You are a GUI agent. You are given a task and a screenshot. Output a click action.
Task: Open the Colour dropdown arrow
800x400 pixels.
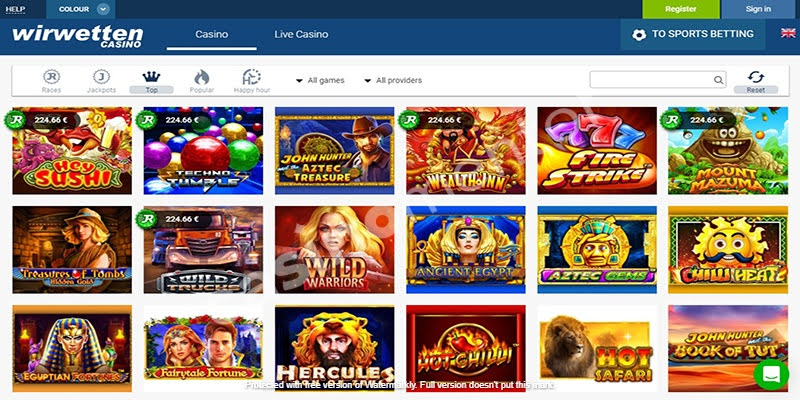tap(103, 9)
